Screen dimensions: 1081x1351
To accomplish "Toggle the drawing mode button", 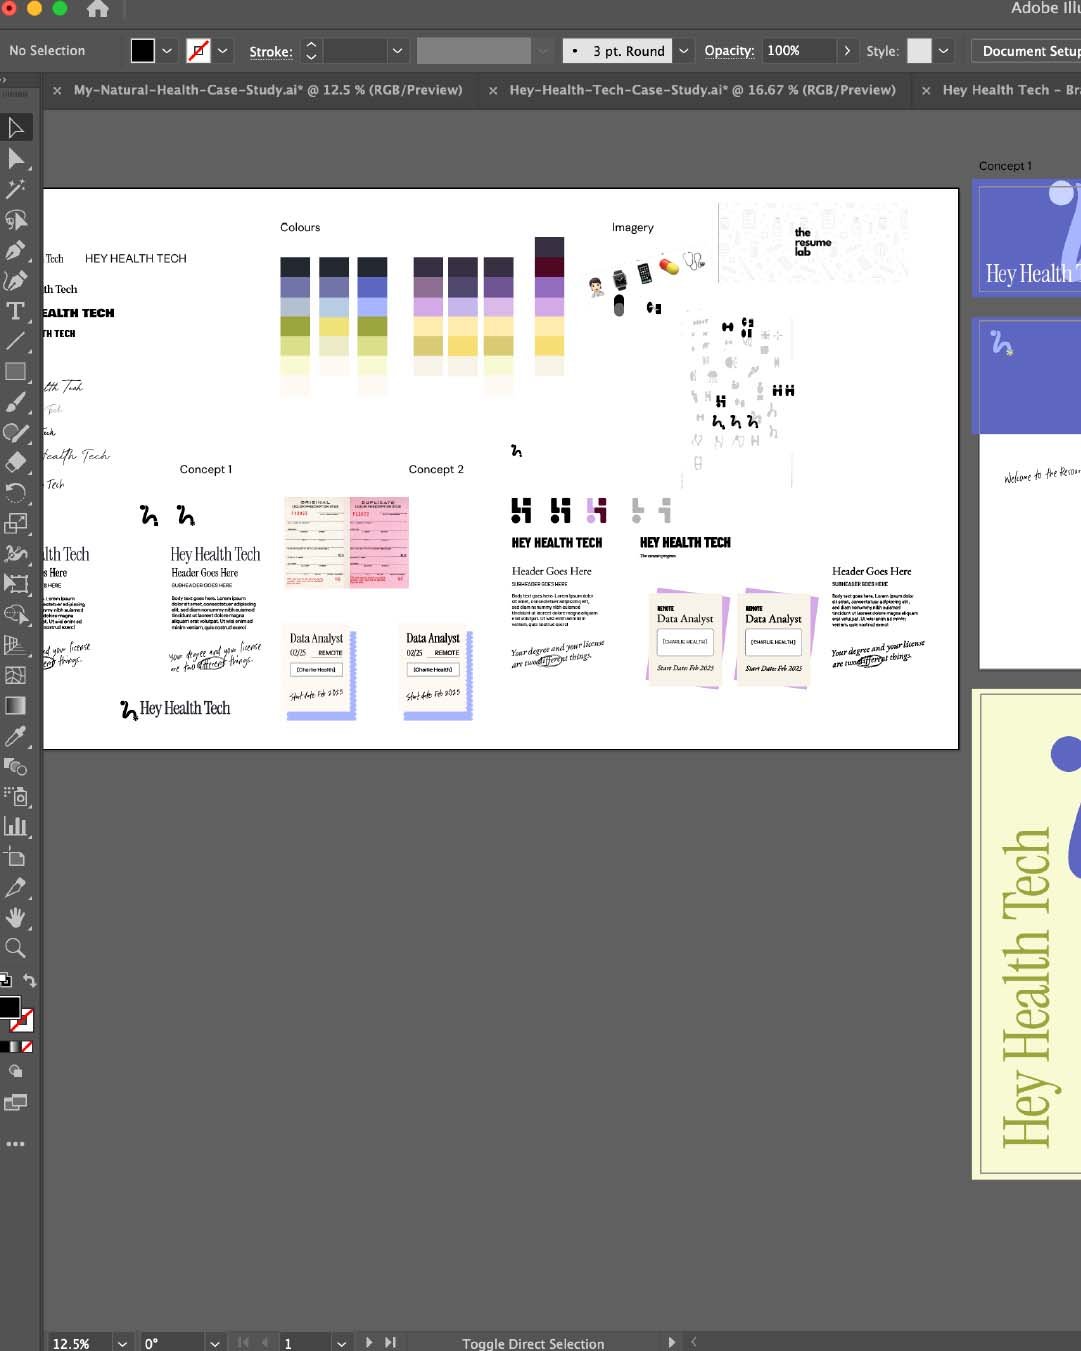I will (16, 1071).
